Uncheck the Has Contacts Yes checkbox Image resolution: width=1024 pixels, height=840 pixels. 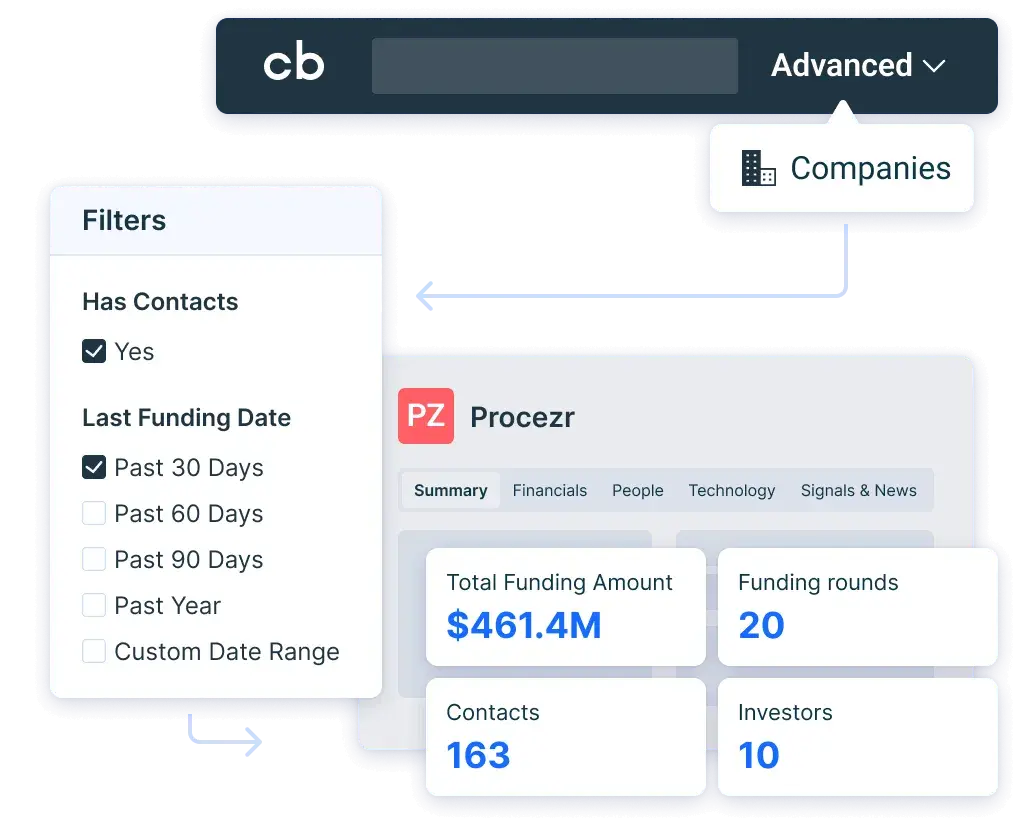[94, 352]
